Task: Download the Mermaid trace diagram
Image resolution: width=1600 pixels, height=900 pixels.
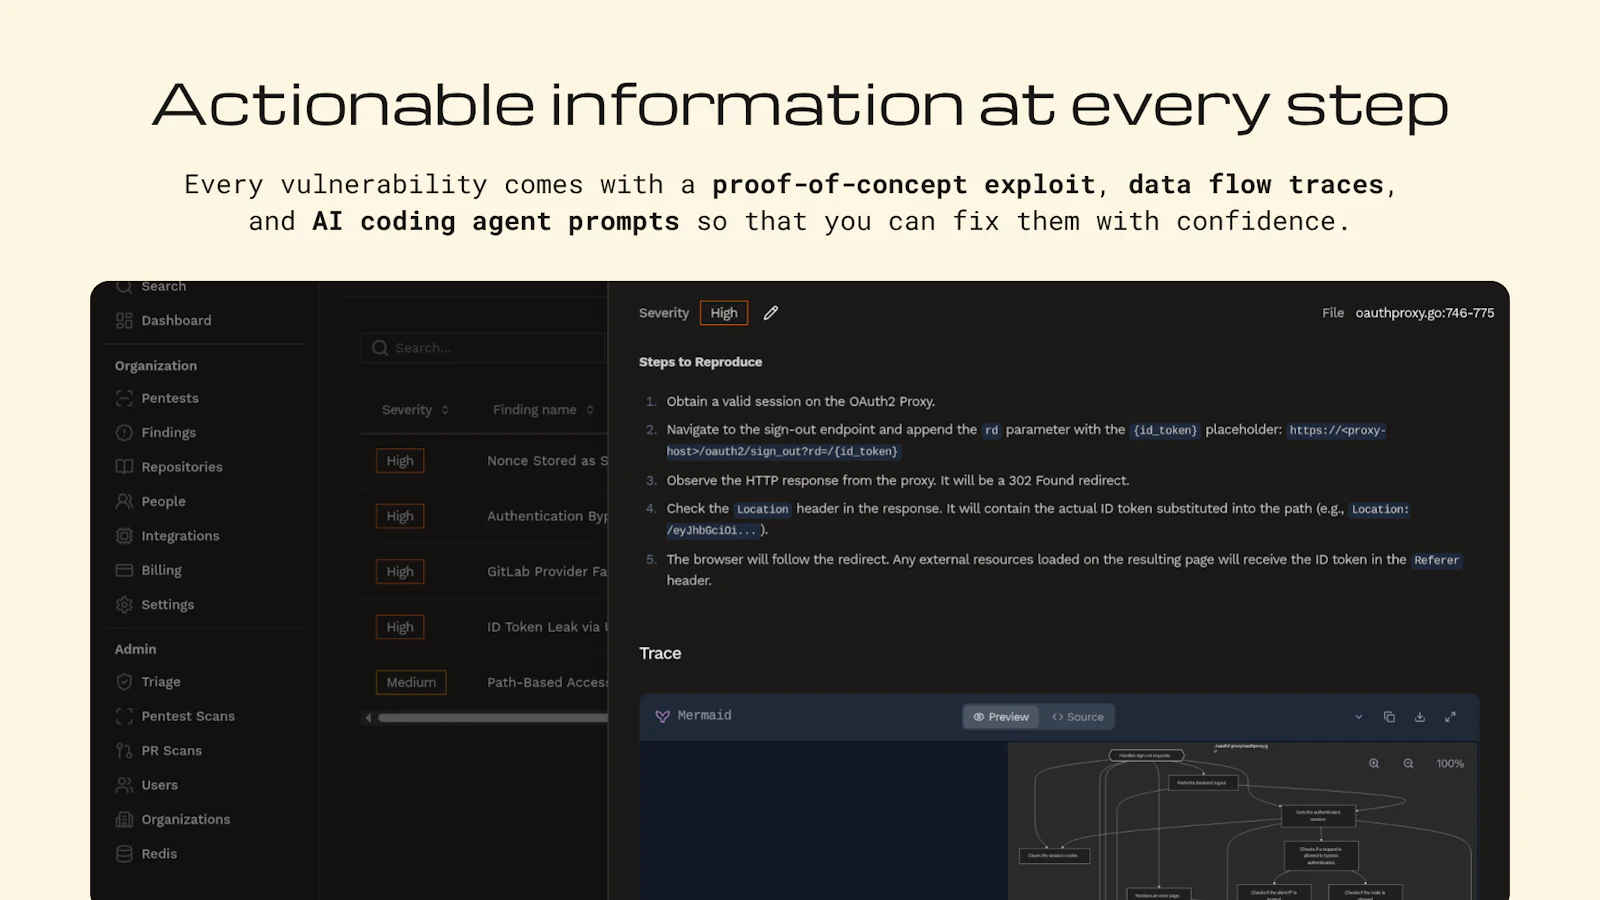Action: click(x=1420, y=716)
